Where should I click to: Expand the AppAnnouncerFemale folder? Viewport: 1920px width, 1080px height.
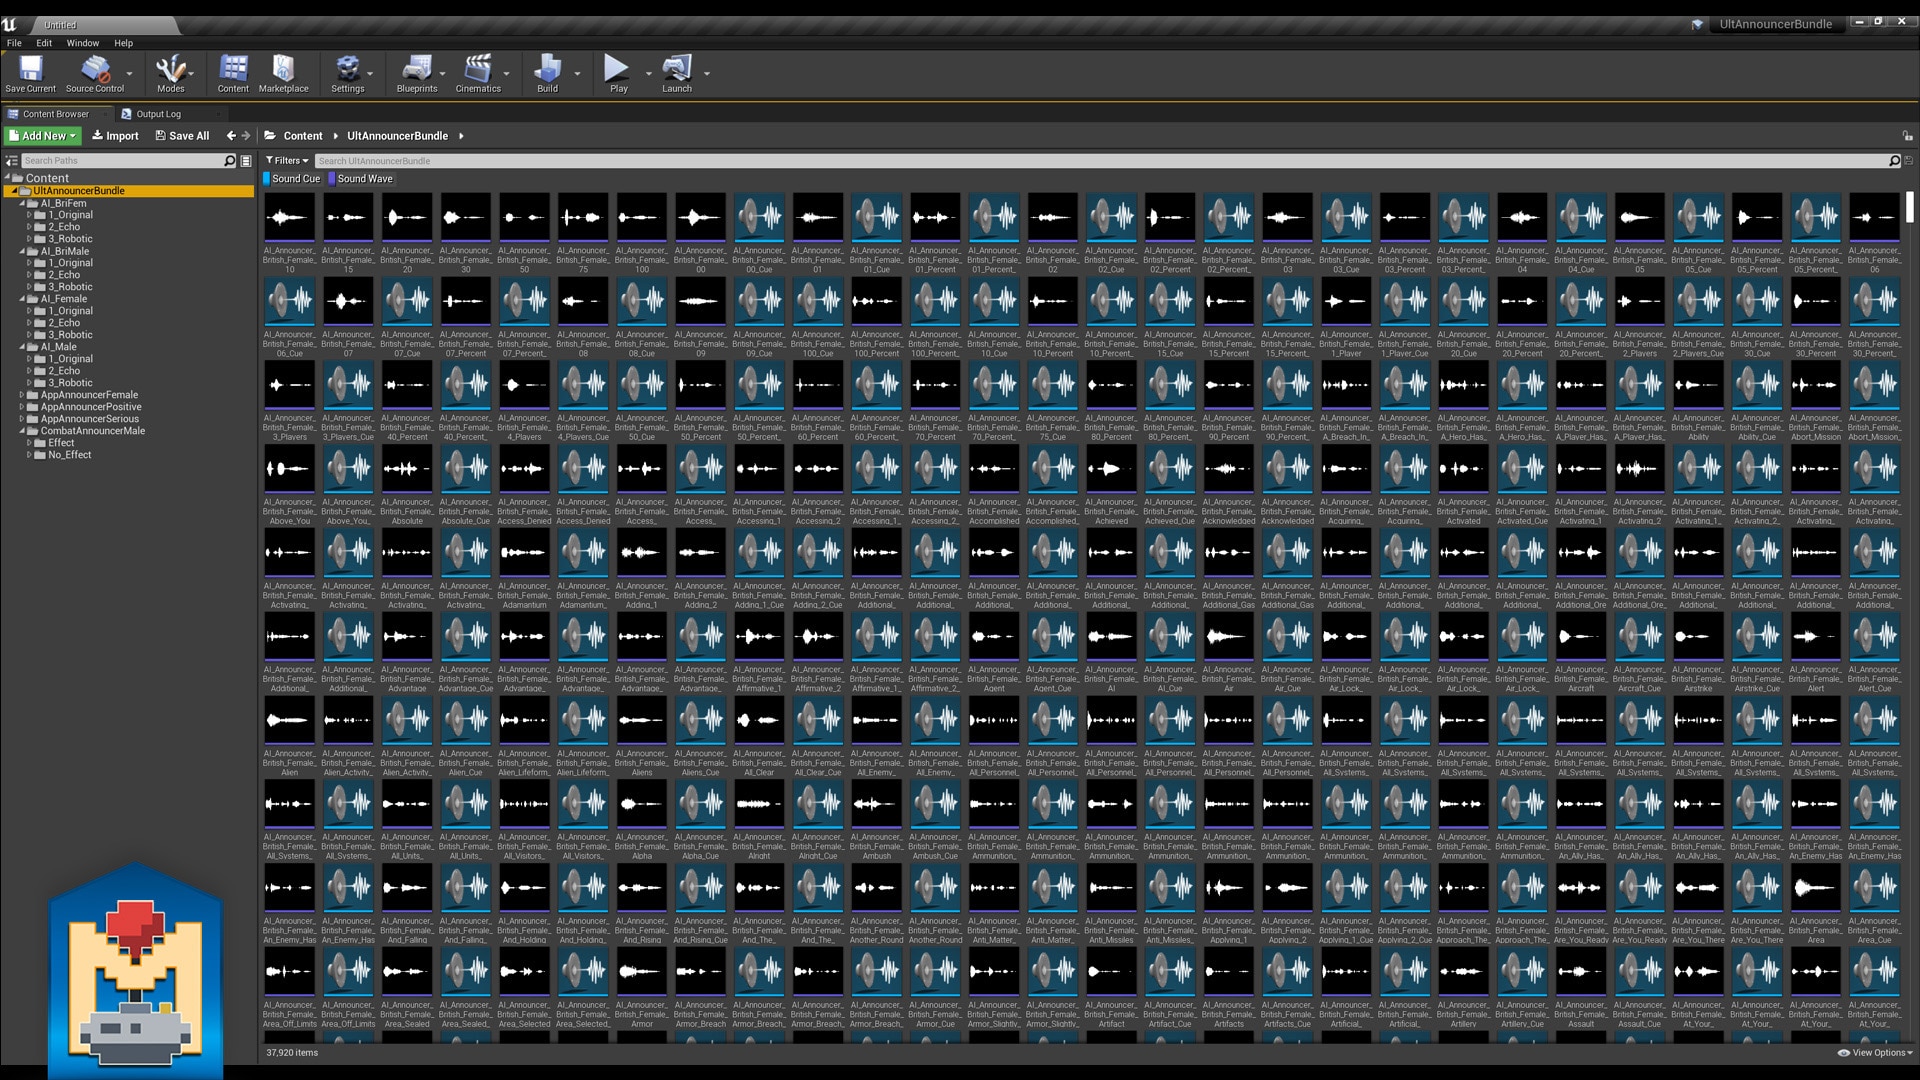[x=22, y=395]
